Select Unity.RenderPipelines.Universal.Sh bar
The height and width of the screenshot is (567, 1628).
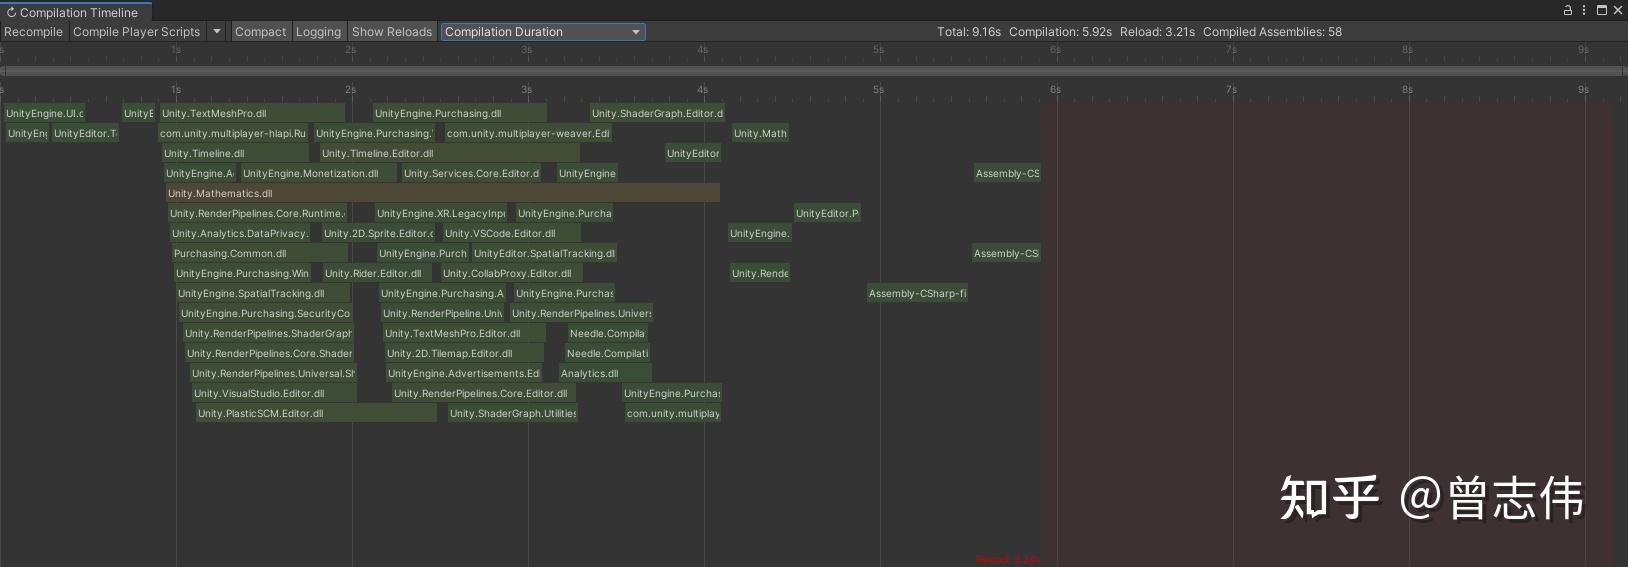(x=273, y=373)
